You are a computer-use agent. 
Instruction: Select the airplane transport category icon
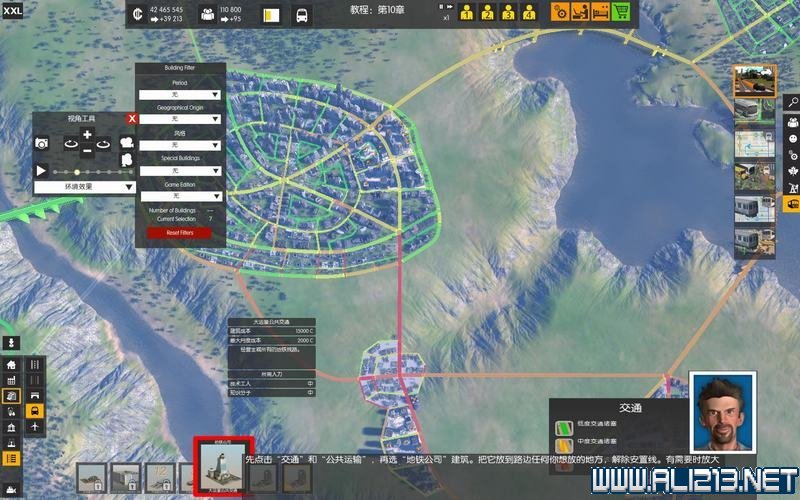pyautogui.click(x=35, y=427)
